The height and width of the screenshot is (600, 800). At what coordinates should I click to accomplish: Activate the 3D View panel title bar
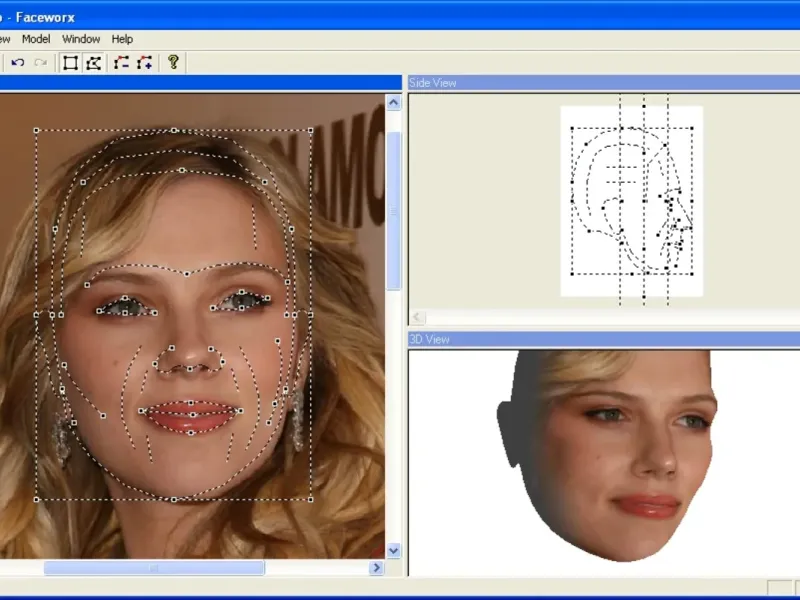(x=604, y=339)
